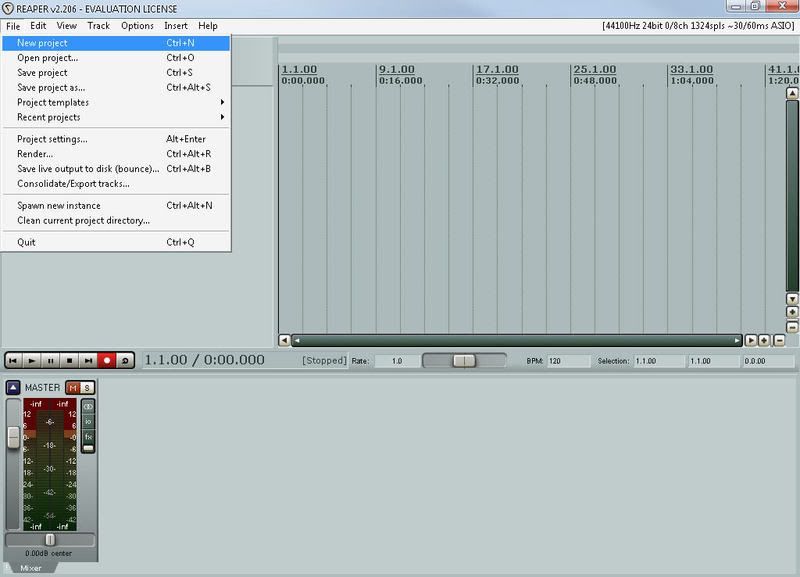Click the horizontal scrollbar left arrow button
The width and height of the screenshot is (800, 577).
[x=285, y=340]
